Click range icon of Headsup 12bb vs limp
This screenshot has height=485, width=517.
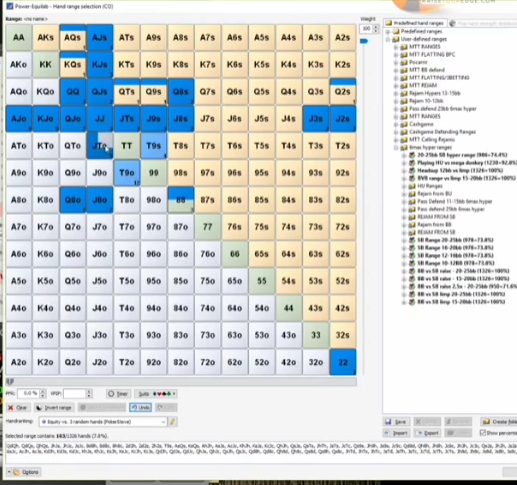coord(412,170)
